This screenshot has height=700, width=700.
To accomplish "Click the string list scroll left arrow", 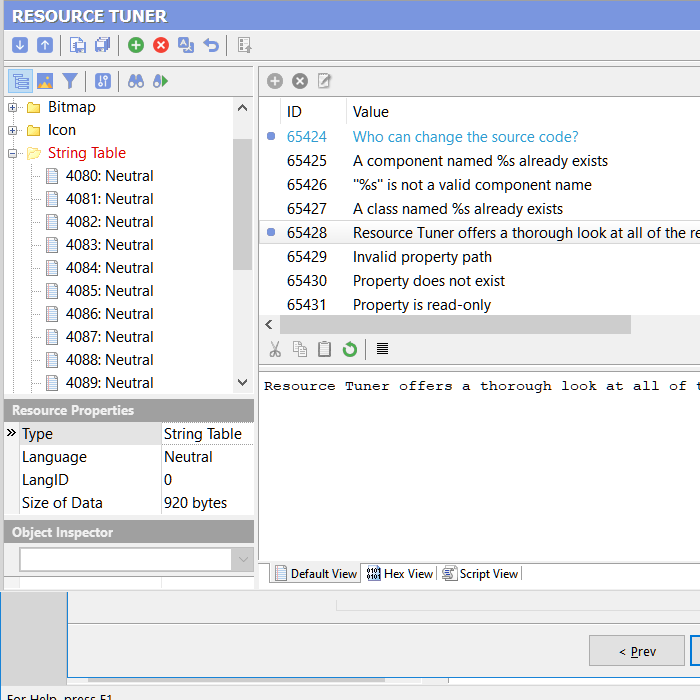I will pyautogui.click(x=269, y=325).
